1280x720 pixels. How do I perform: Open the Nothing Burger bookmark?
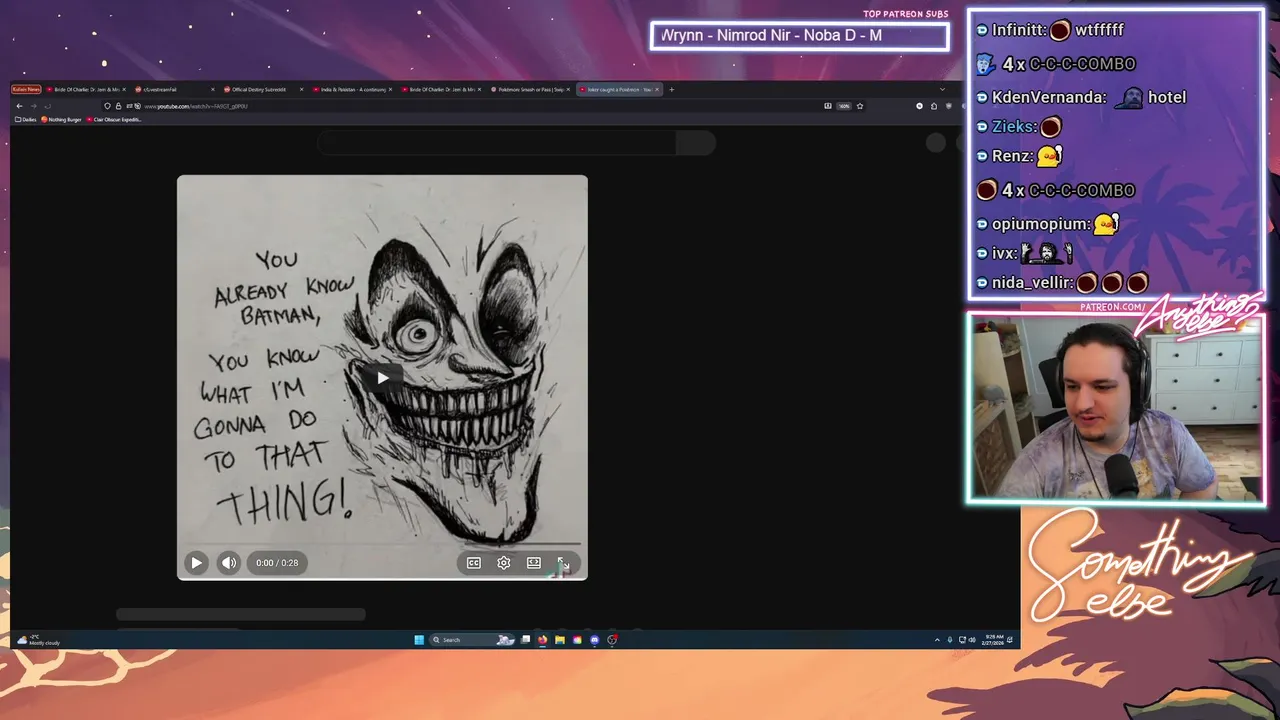click(x=61, y=119)
